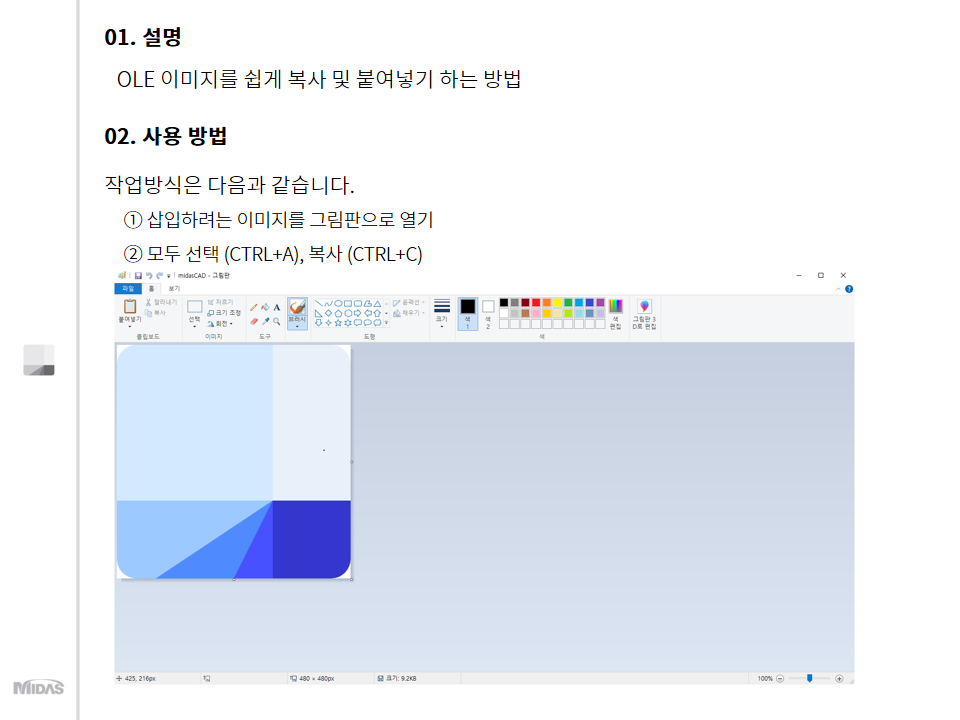The image size is (960, 720).
Task: Select the Pencil tool
Action: [x=253, y=307]
